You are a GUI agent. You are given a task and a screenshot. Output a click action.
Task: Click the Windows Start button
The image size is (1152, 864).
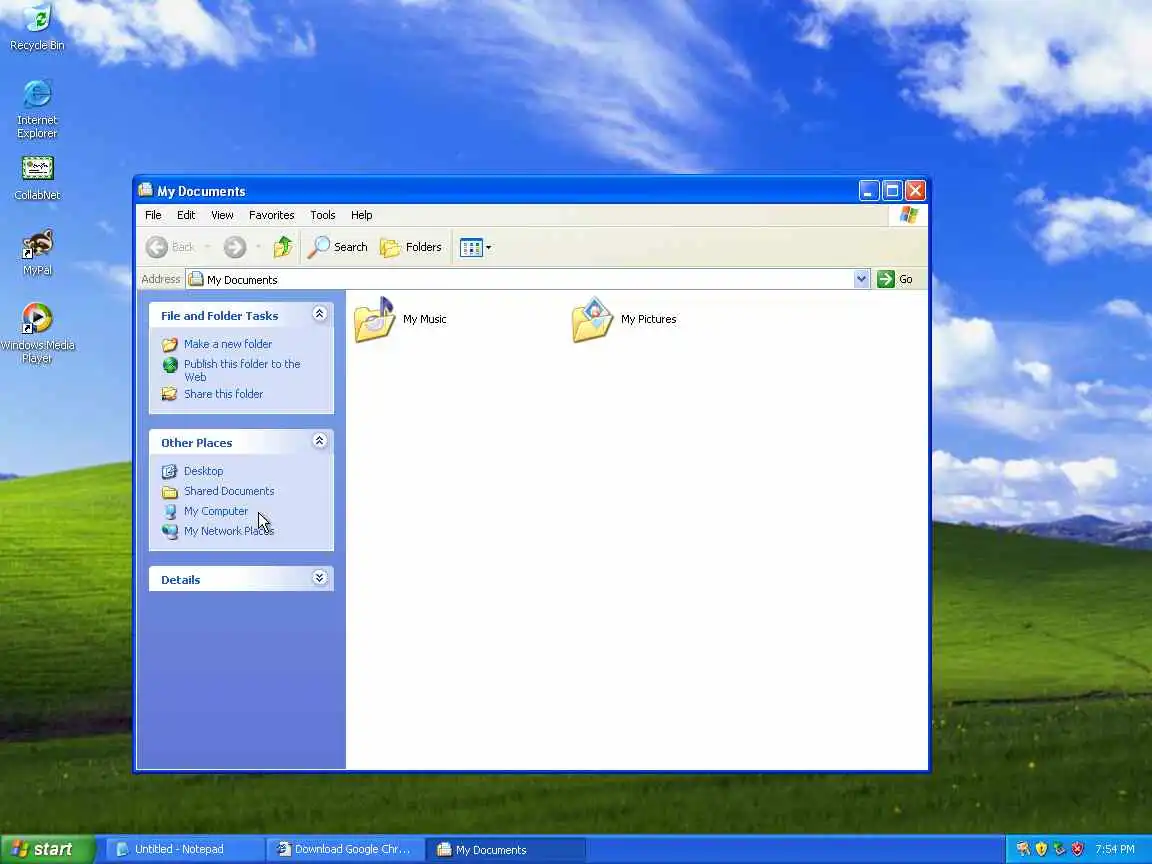tap(46, 849)
